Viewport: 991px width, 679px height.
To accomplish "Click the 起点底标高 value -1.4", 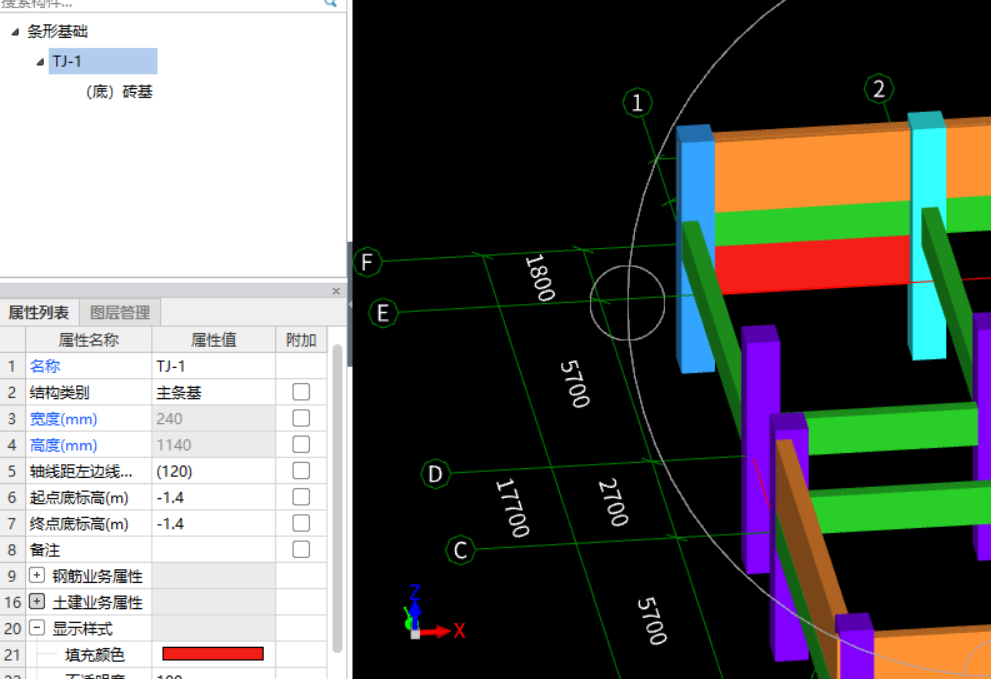I will (214, 498).
